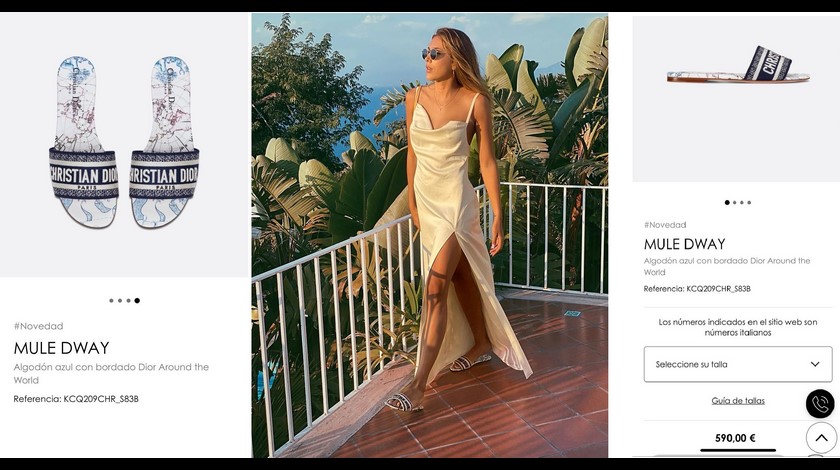Click the MULE DWAY title on the right
This screenshot has height=470, width=840.
[x=684, y=244]
